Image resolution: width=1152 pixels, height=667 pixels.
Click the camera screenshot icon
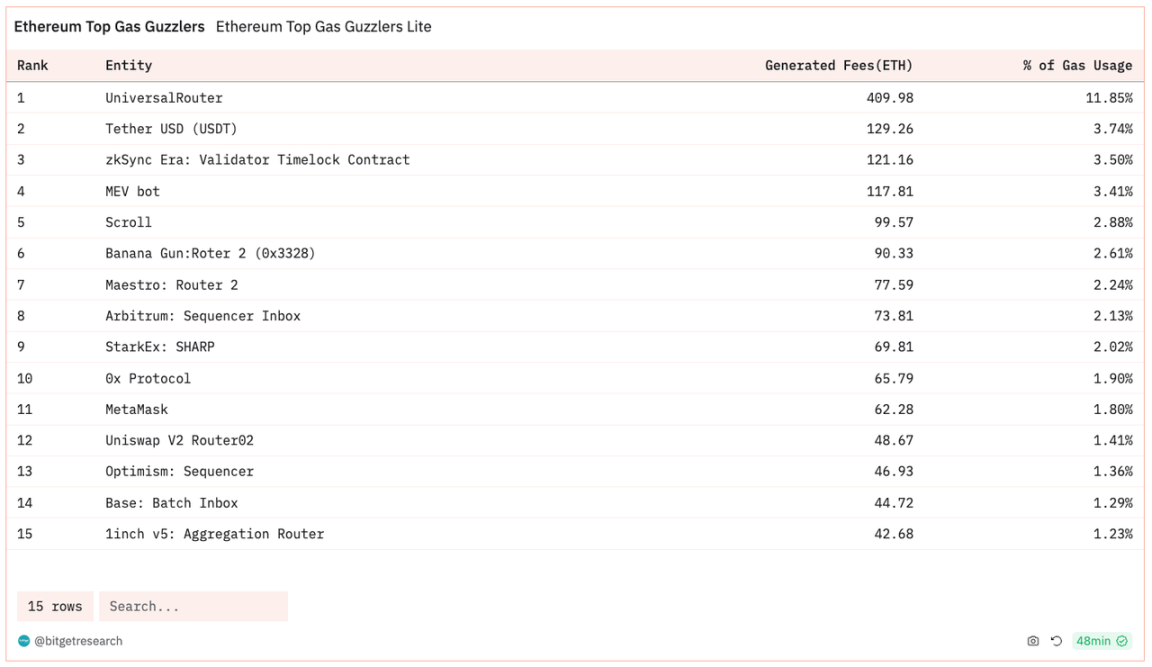[x=1033, y=641]
